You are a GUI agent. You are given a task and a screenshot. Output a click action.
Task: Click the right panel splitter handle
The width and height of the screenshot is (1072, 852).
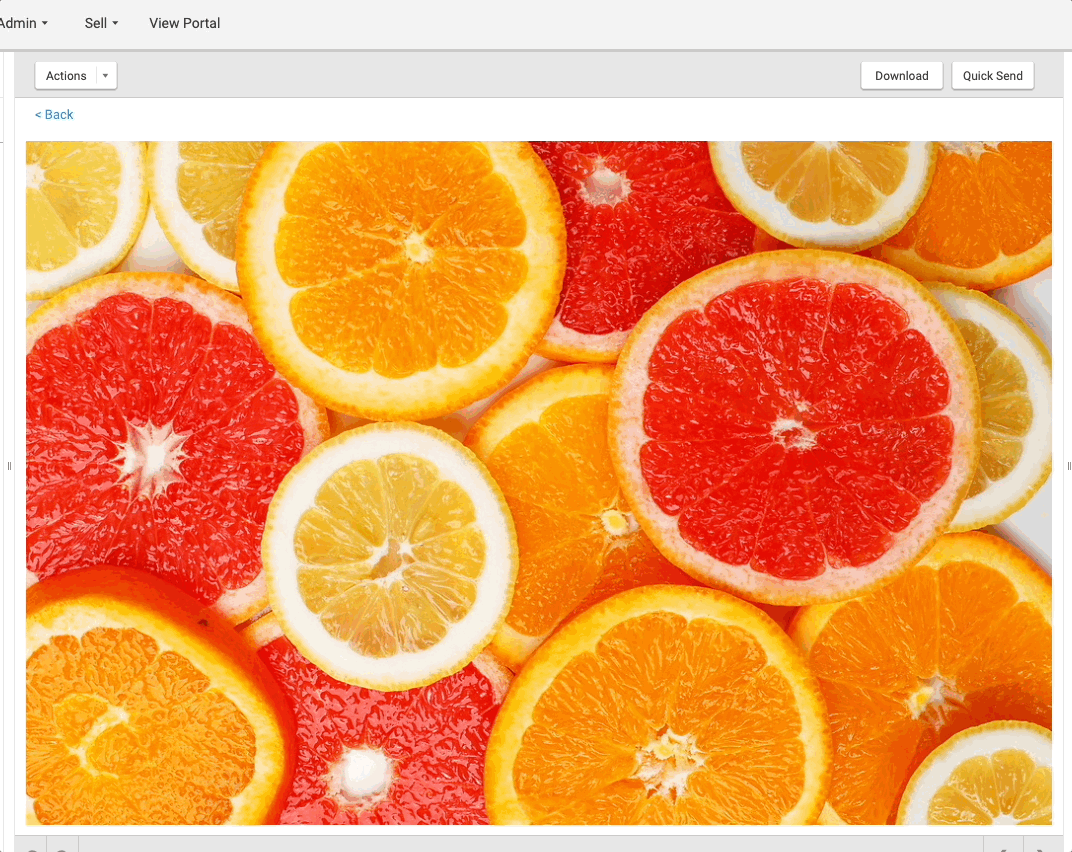point(1069,466)
